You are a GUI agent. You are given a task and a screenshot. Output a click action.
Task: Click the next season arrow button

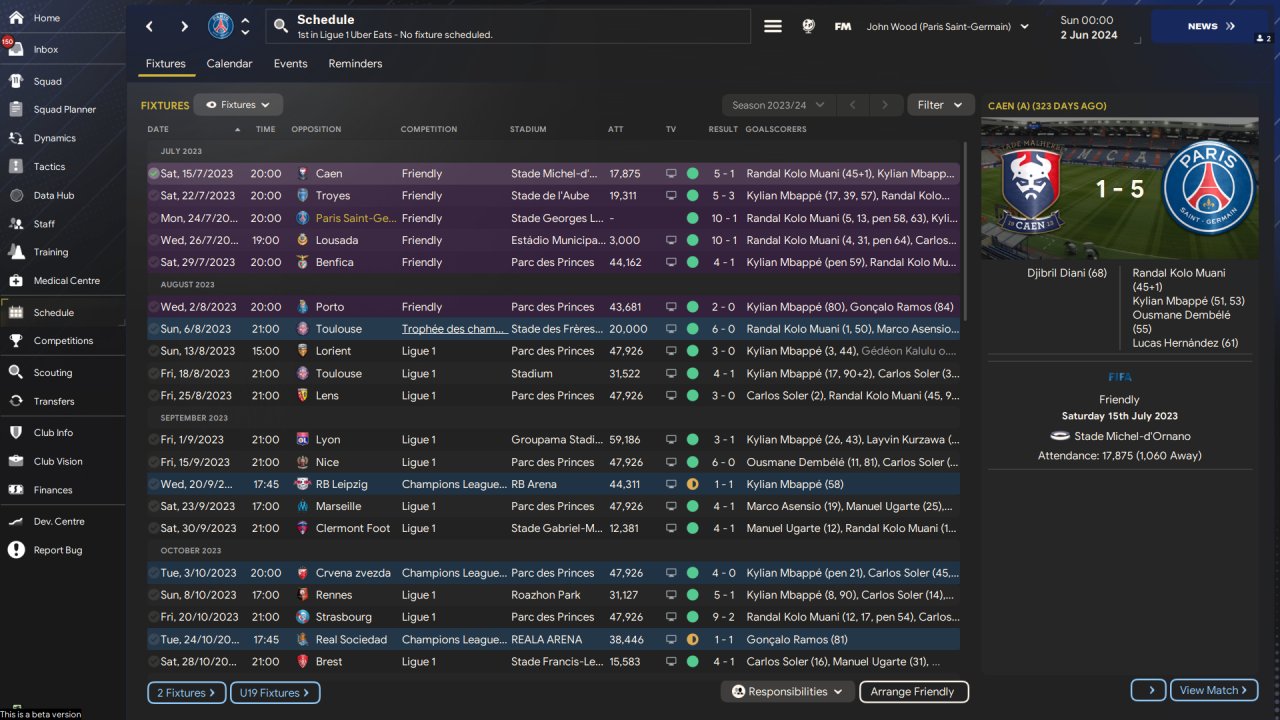tap(884, 105)
